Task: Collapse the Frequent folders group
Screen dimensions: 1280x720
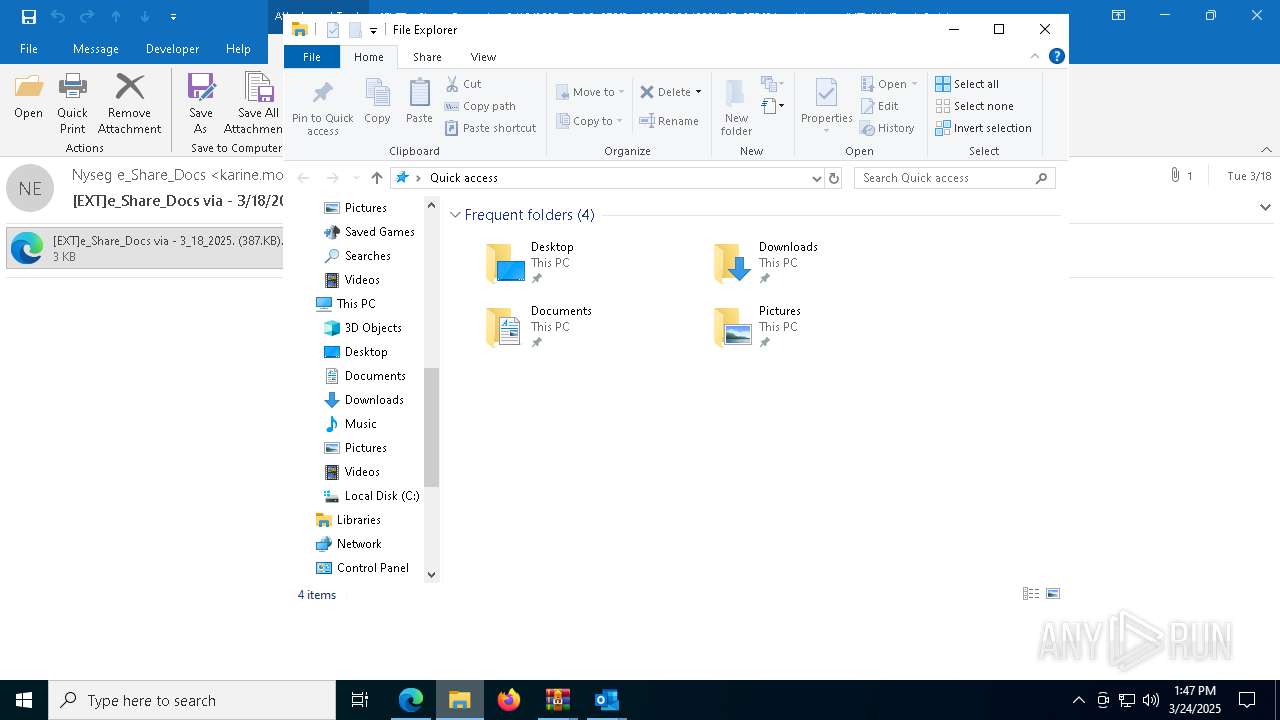Action: pos(456,215)
